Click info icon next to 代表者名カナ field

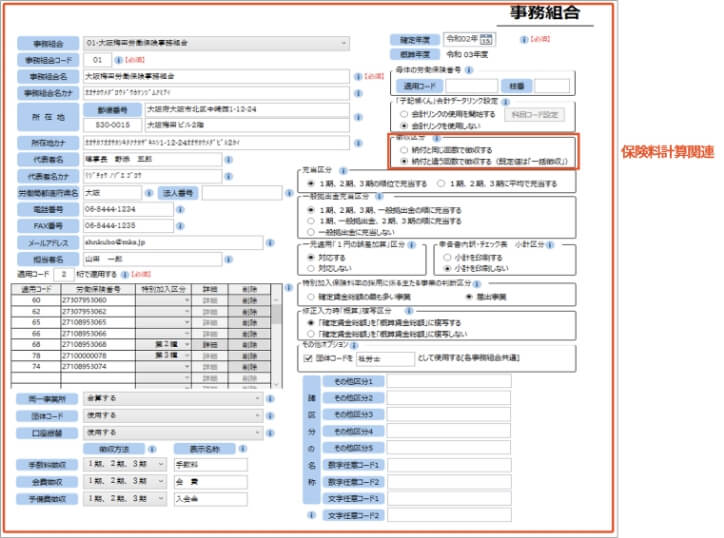229,176
